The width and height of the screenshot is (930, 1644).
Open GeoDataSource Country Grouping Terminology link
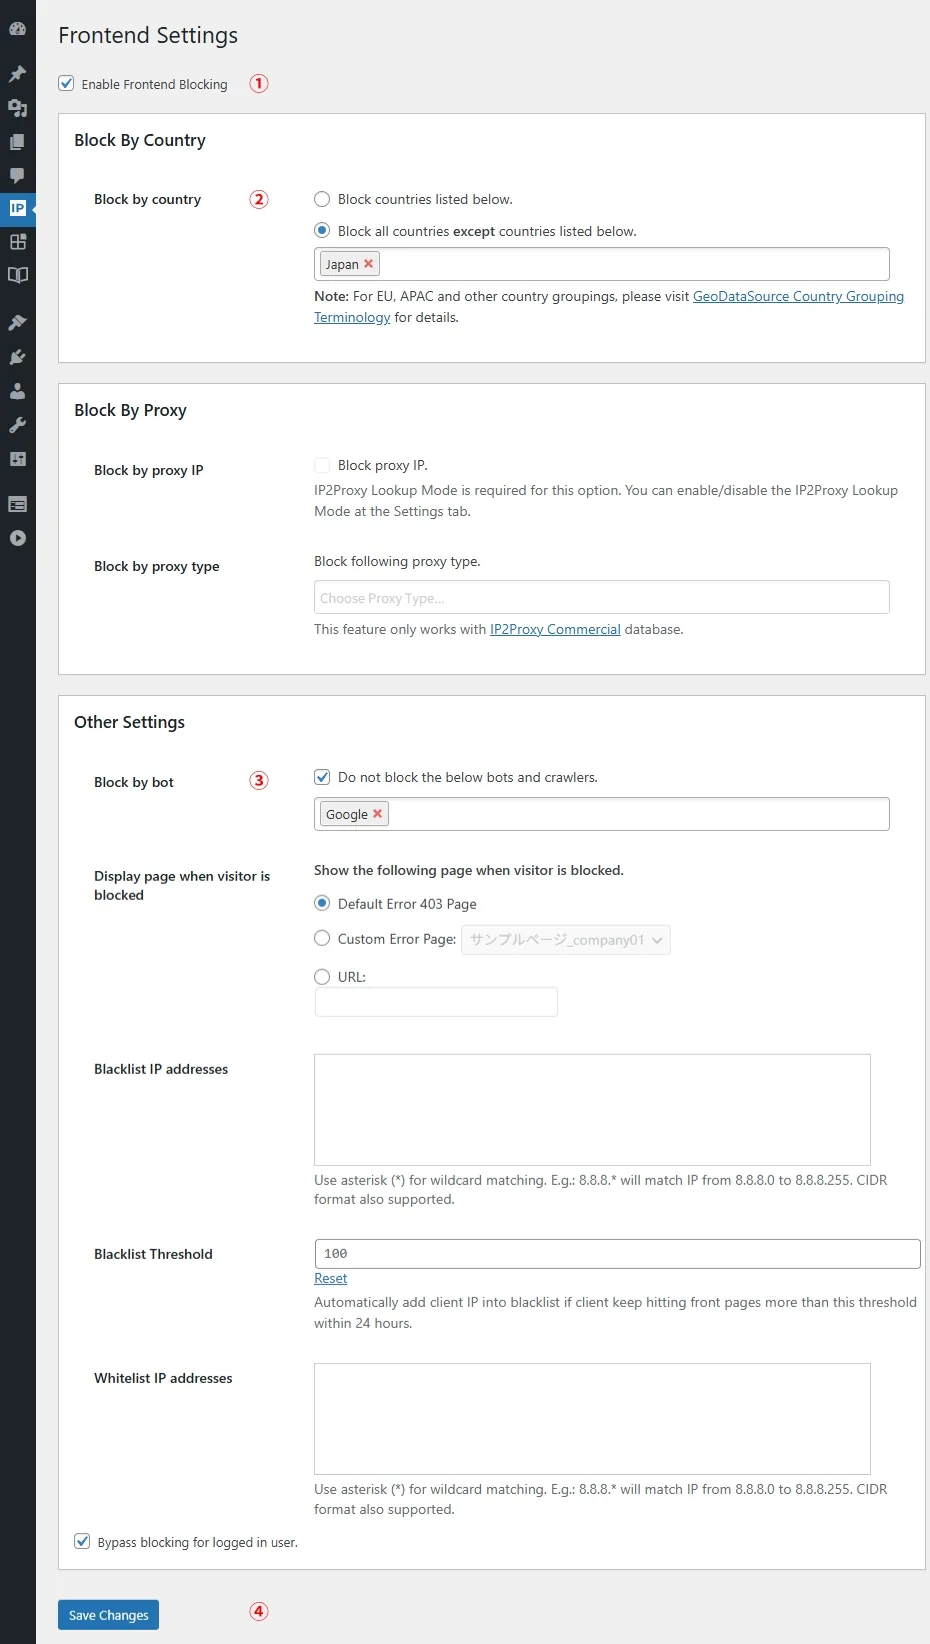tap(609, 306)
